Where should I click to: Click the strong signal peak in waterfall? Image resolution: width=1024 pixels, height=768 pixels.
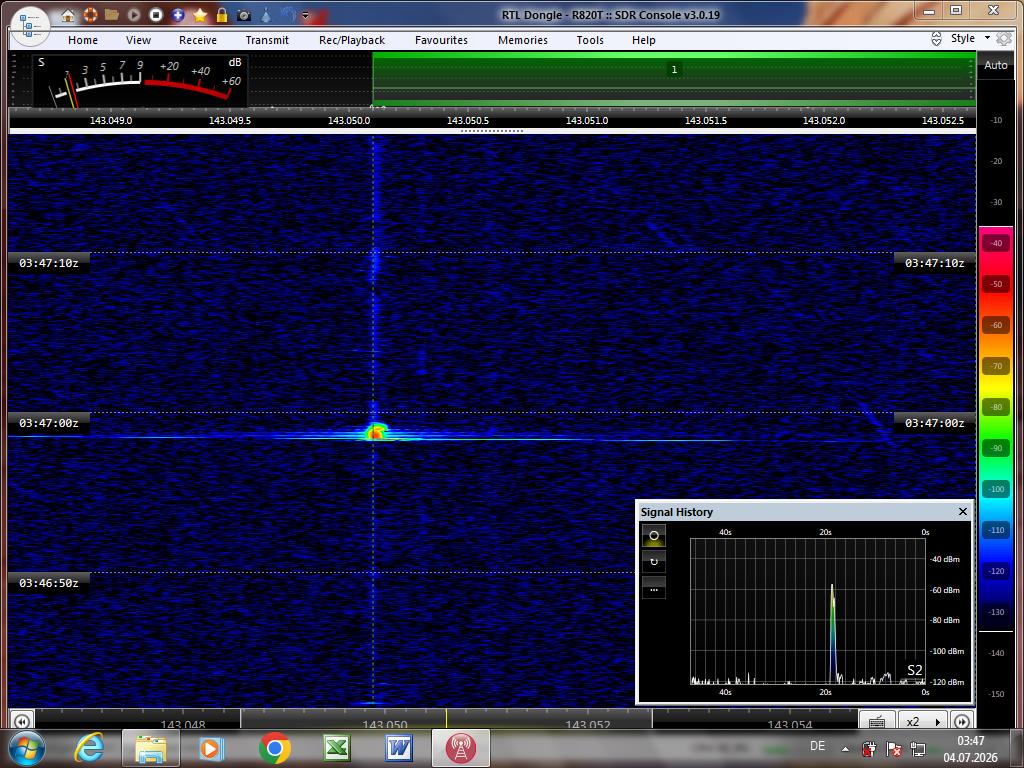[x=376, y=432]
